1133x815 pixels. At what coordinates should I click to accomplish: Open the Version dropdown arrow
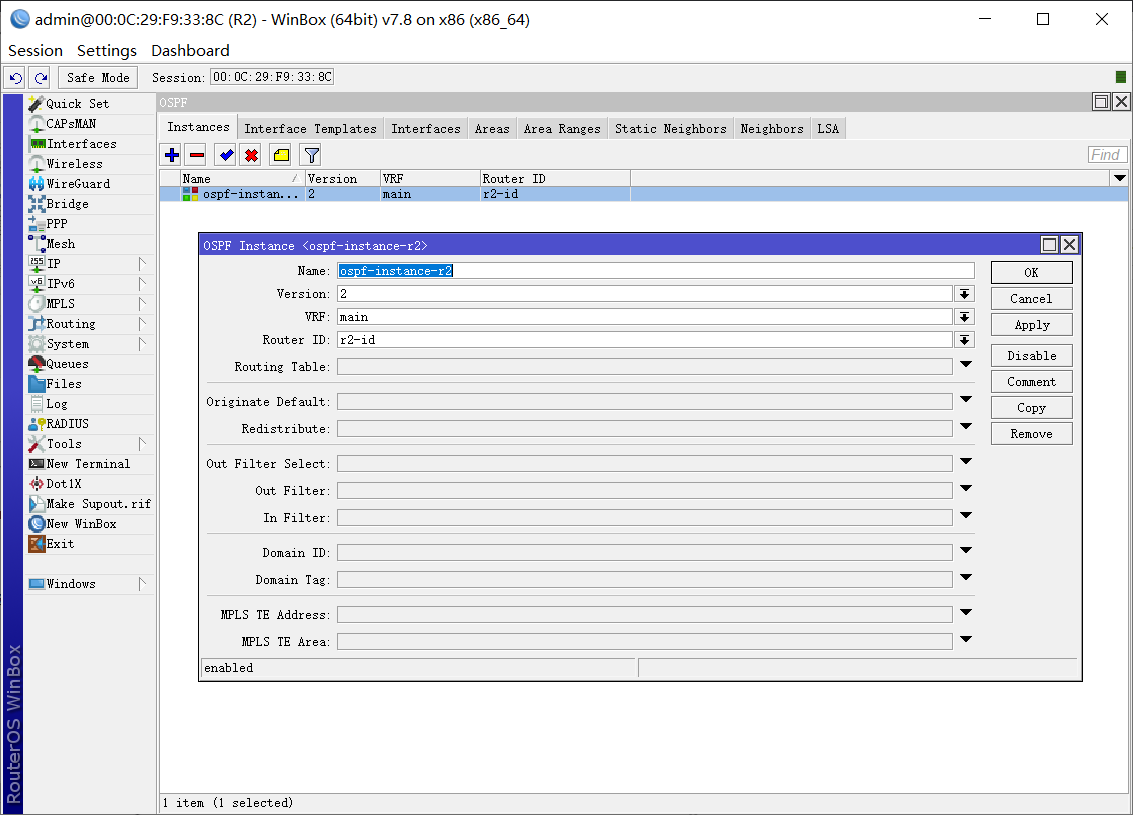pyautogui.click(x=965, y=294)
